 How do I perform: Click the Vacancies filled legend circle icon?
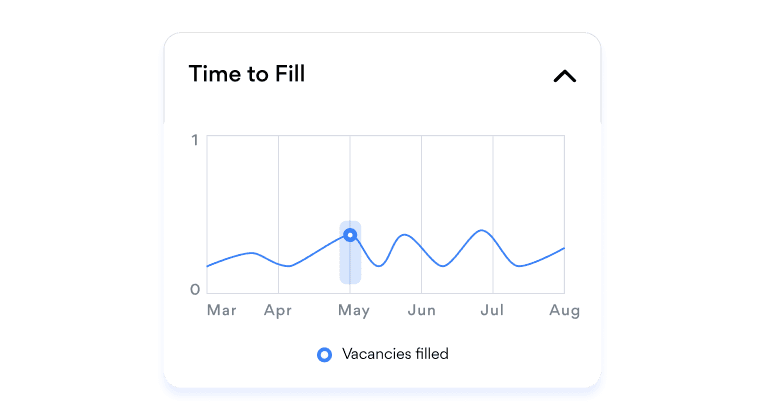coord(324,354)
